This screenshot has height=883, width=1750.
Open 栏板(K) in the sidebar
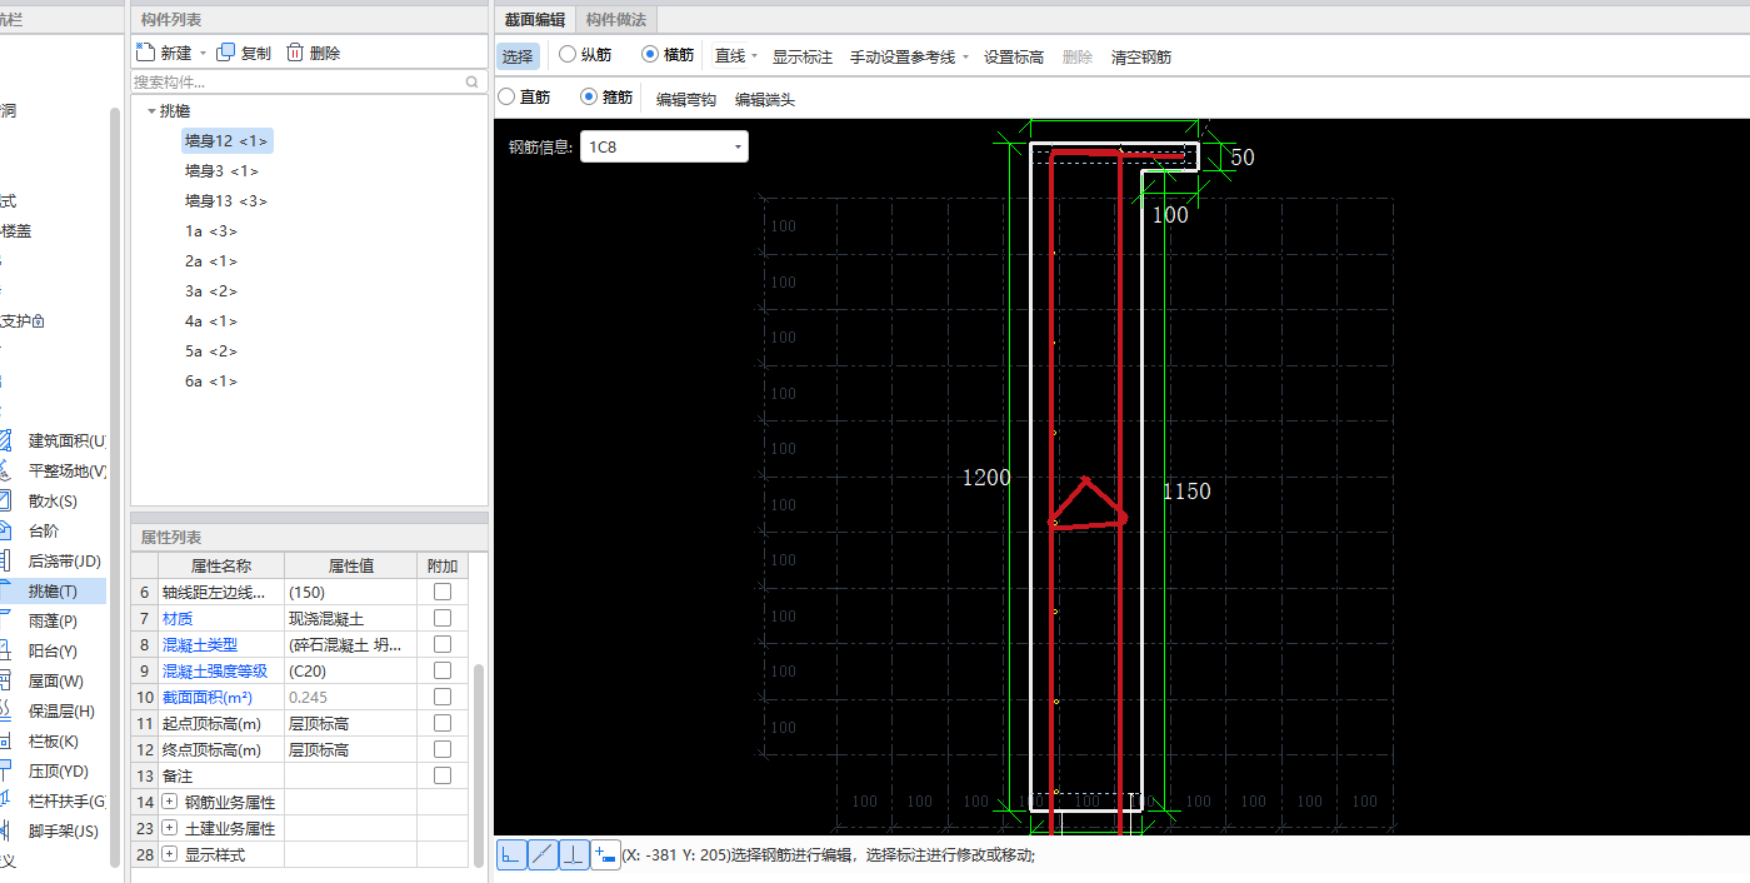(52, 741)
